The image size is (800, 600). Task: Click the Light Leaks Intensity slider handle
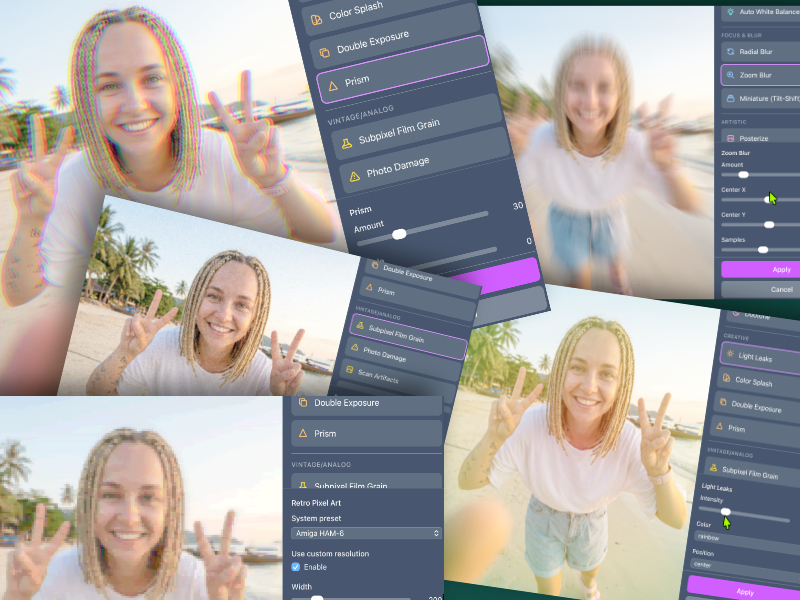726,511
